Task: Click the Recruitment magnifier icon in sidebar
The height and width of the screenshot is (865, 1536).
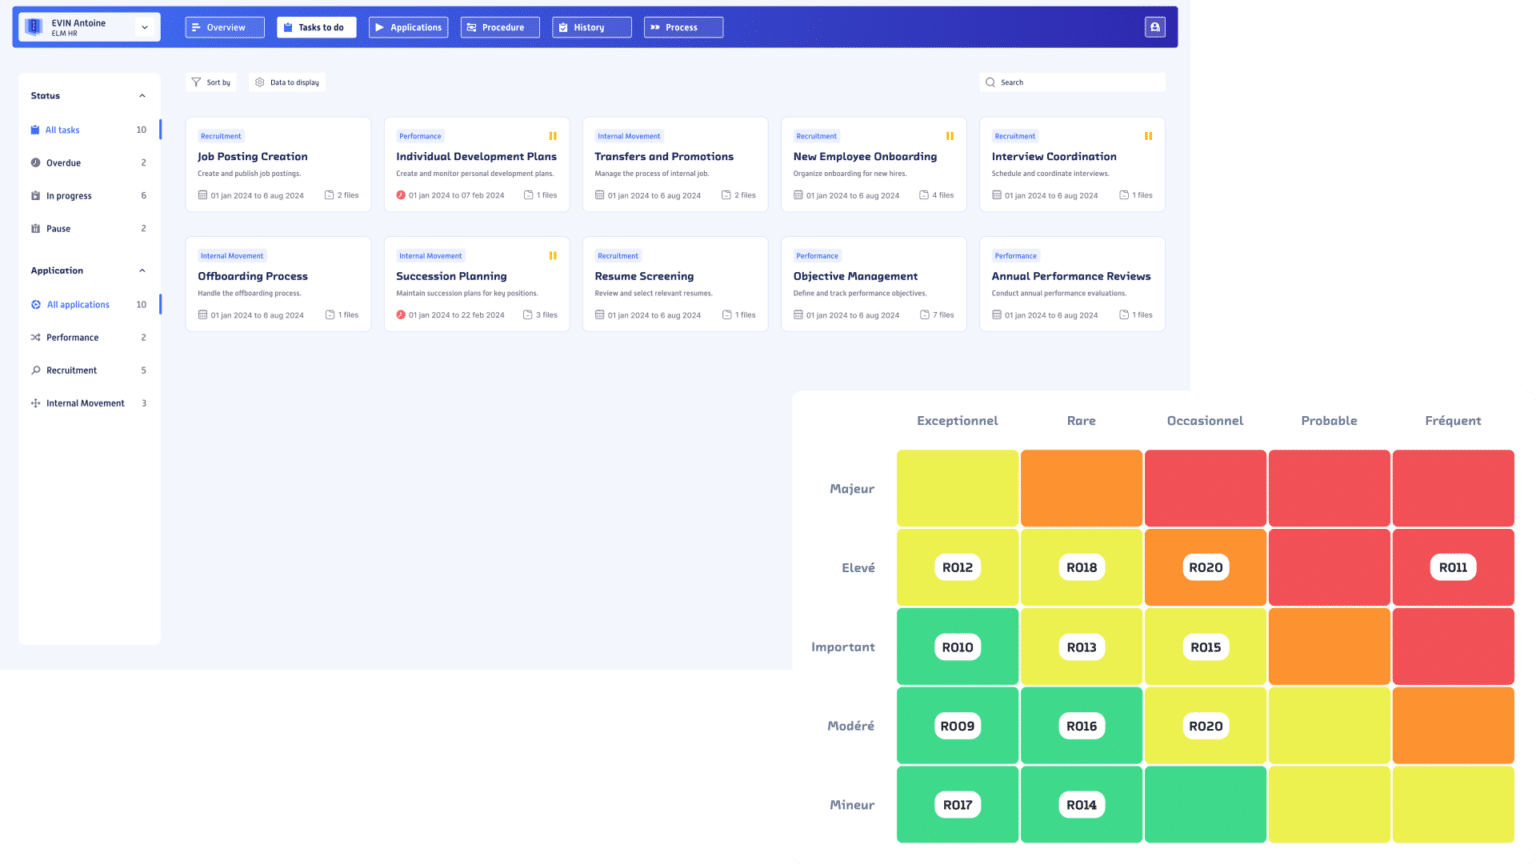Action: click(34, 370)
